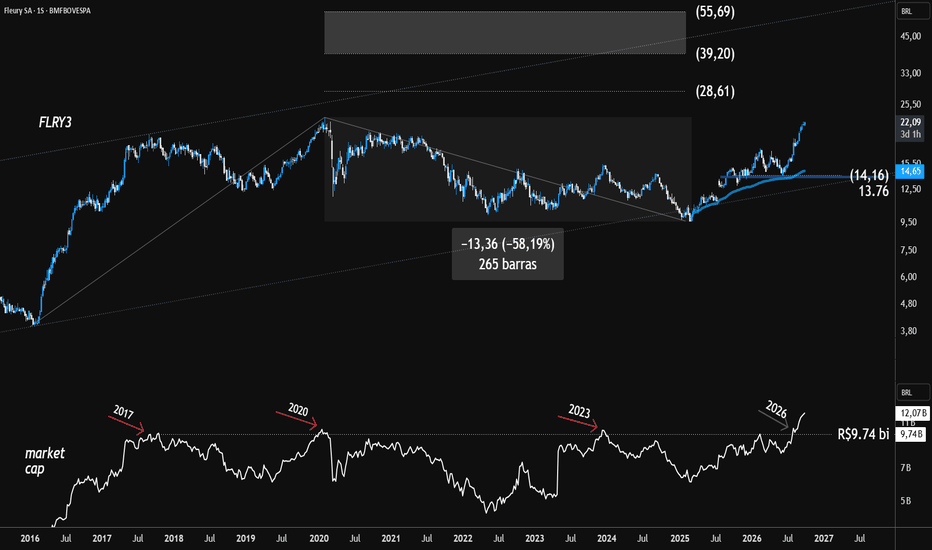Select the market cap text label
Image resolution: width=932 pixels, height=550 pixels.
[45, 461]
